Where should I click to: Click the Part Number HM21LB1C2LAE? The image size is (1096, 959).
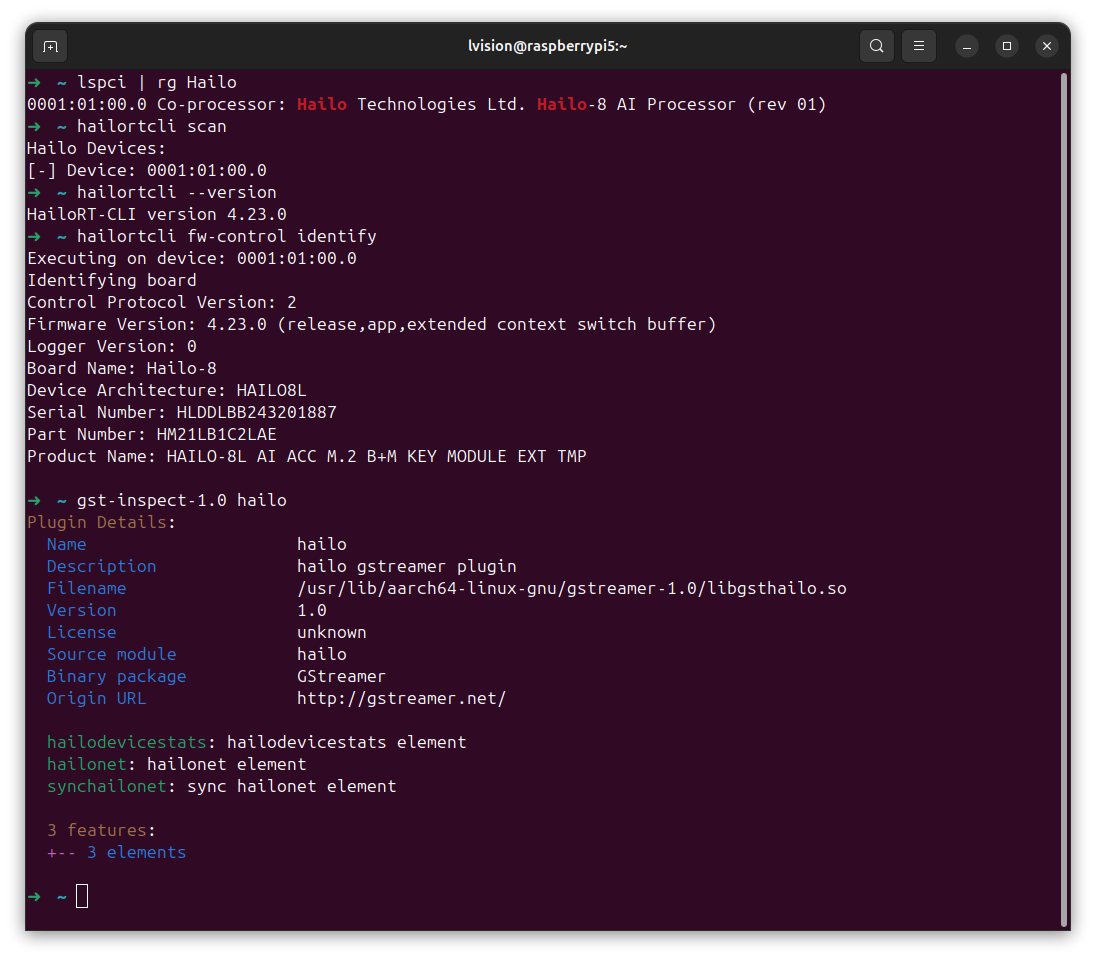[217, 435]
